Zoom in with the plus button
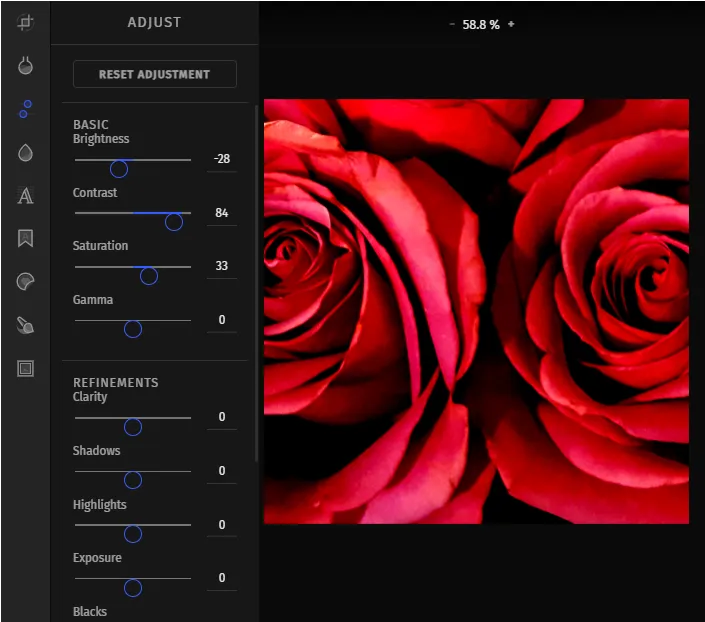 click(511, 24)
